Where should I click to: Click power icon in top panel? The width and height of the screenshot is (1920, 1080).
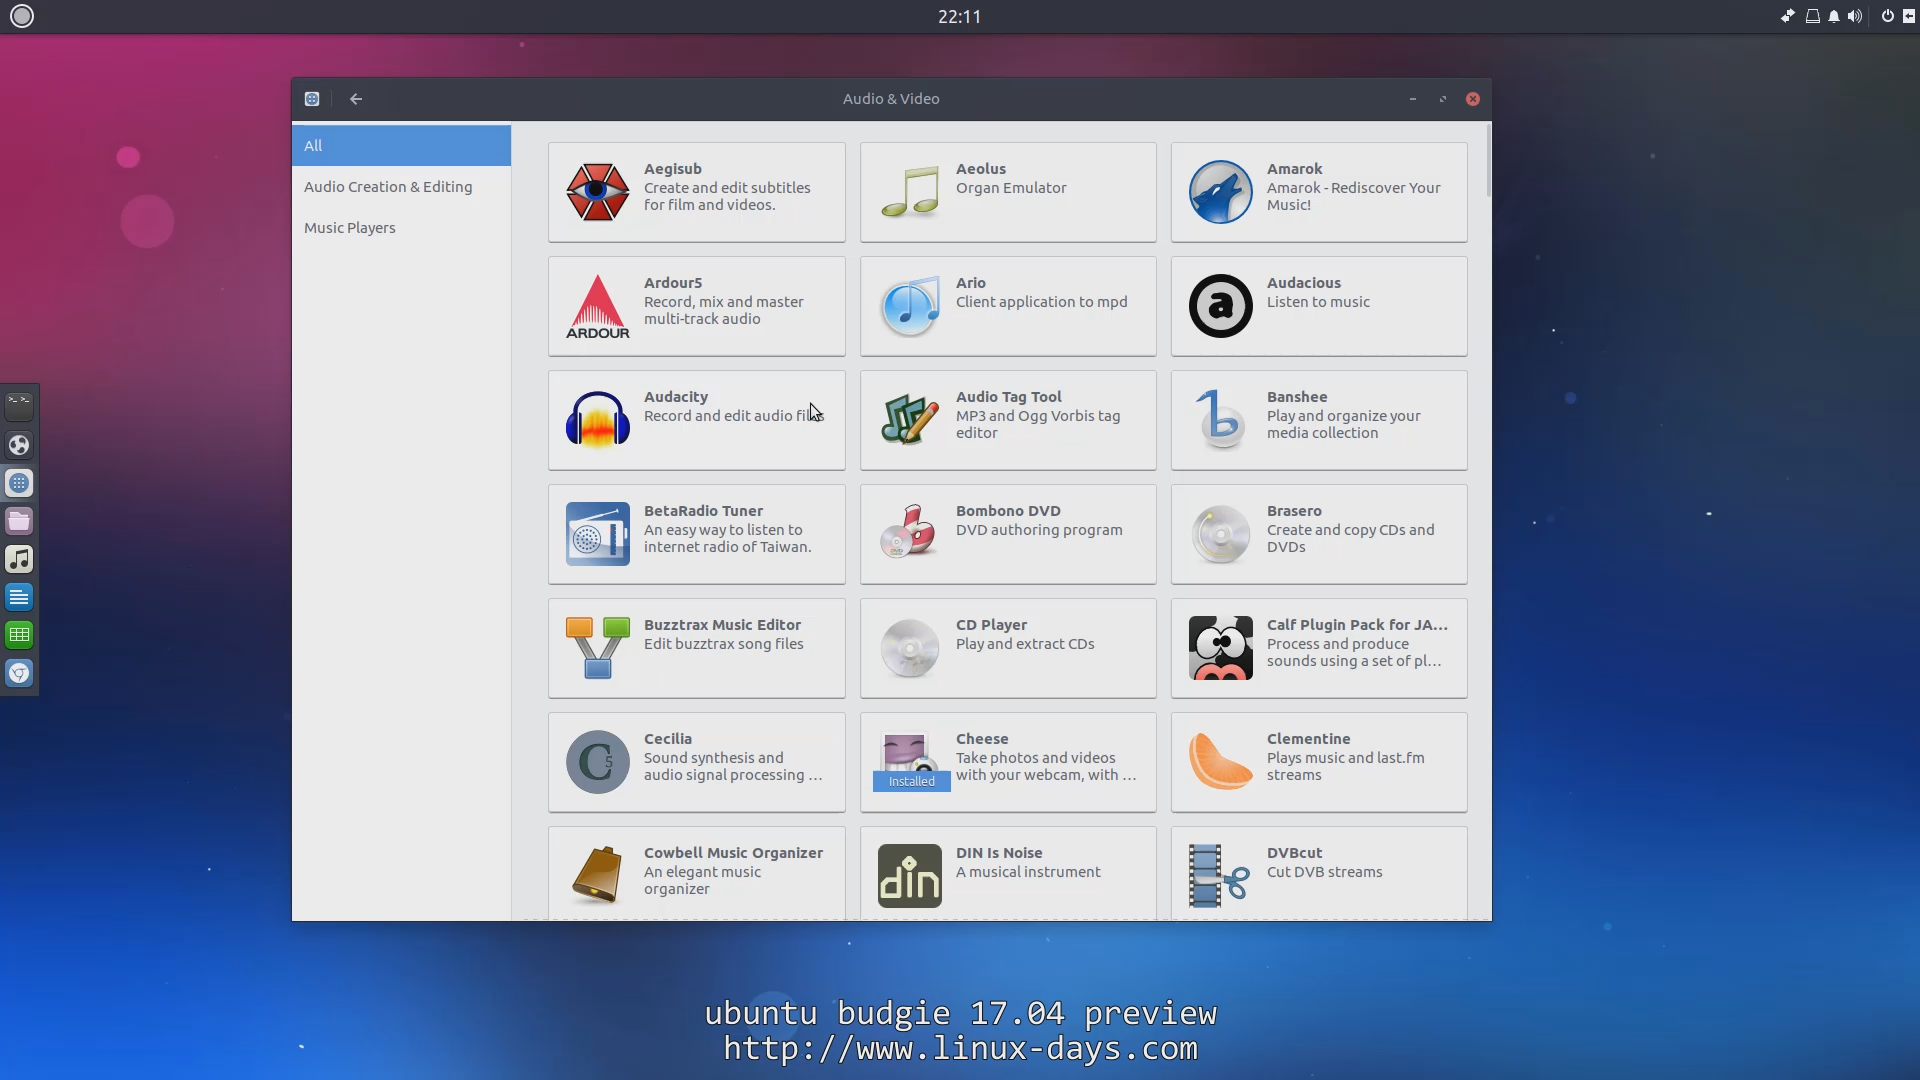tap(1887, 16)
